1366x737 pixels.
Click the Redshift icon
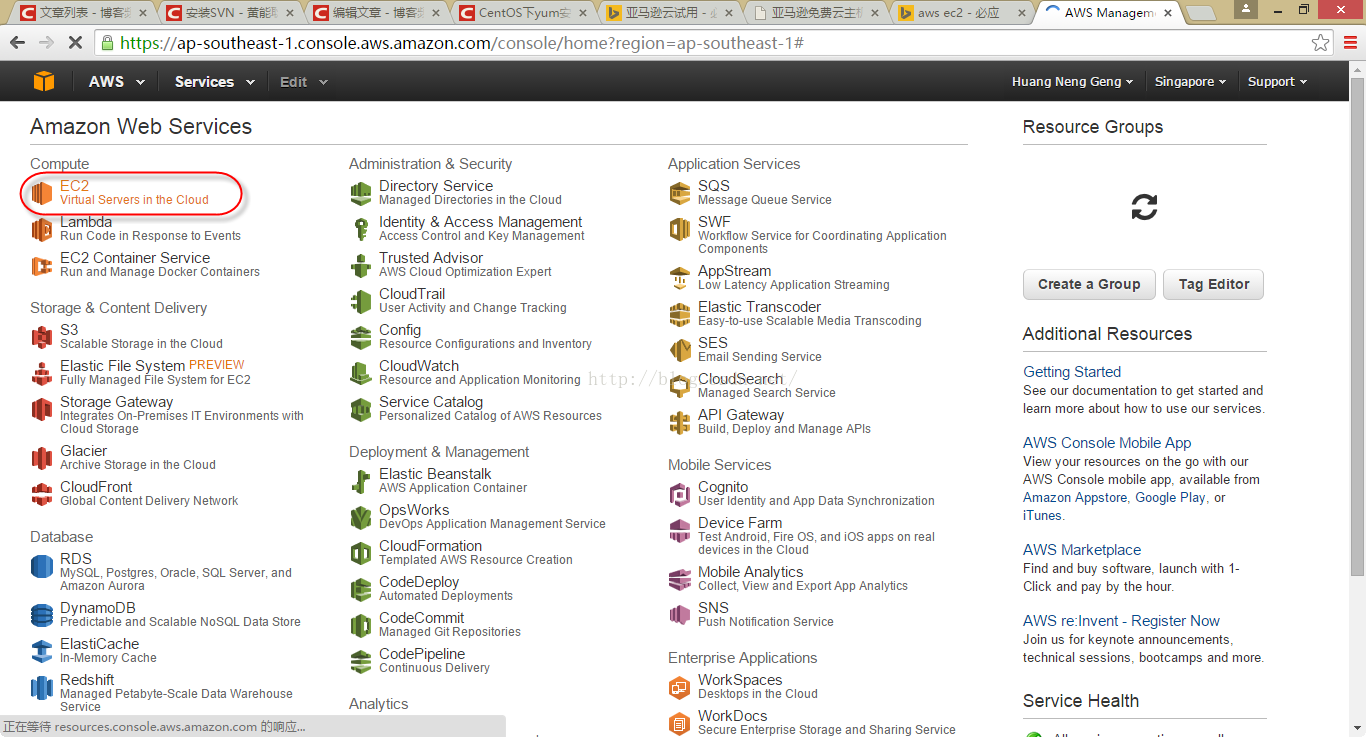(x=41, y=687)
